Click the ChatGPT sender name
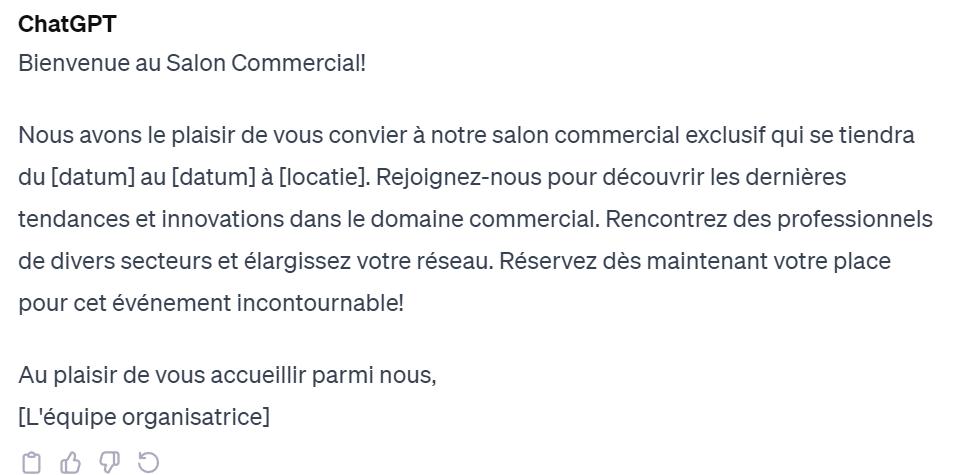 tap(67, 24)
